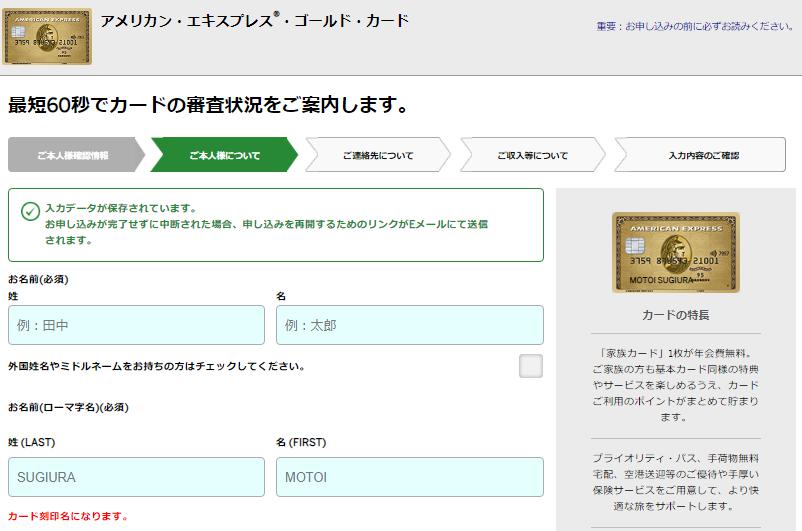The height and width of the screenshot is (531, 802).
Task: Check the foreign name or middle name box
Action: coord(531,366)
